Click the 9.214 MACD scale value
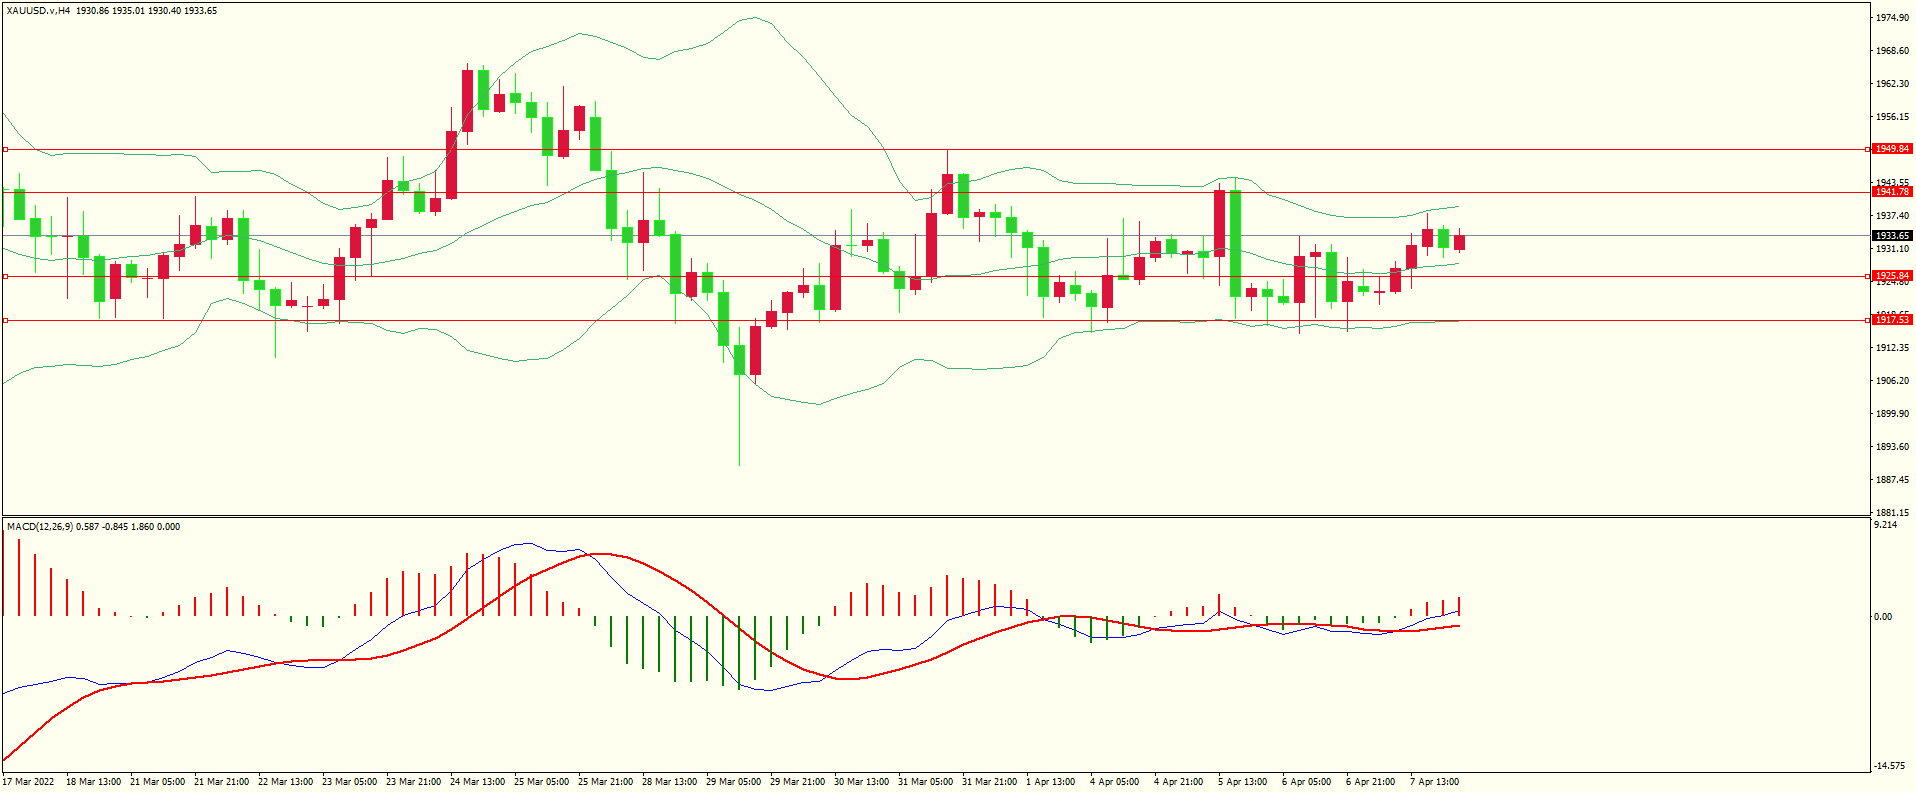Image resolution: width=1916 pixels, height=793 pixels. (1885, 525)
